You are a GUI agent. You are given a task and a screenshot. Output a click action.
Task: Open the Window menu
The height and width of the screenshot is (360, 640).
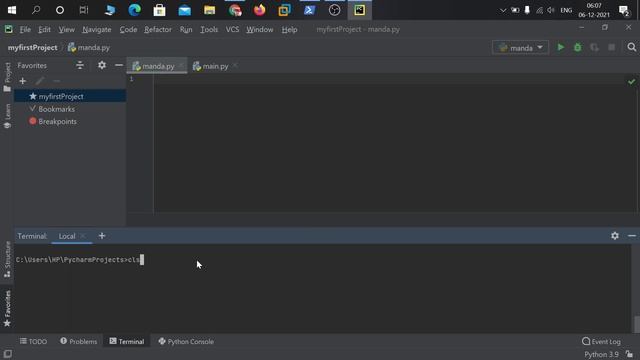(260, 29)
